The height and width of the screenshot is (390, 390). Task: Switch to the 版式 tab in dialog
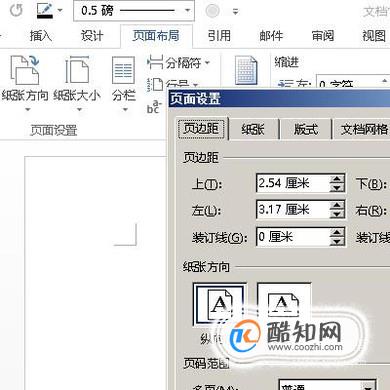305,129
